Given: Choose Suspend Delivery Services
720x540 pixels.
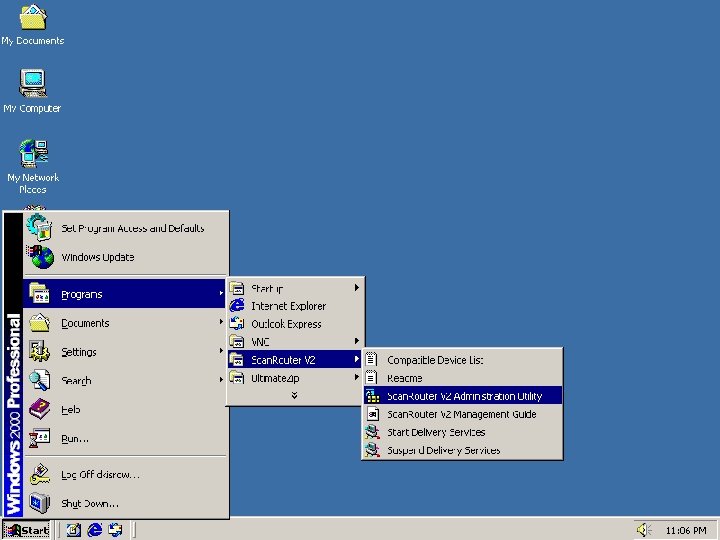Looking at the screenshot, I should 462,450.
